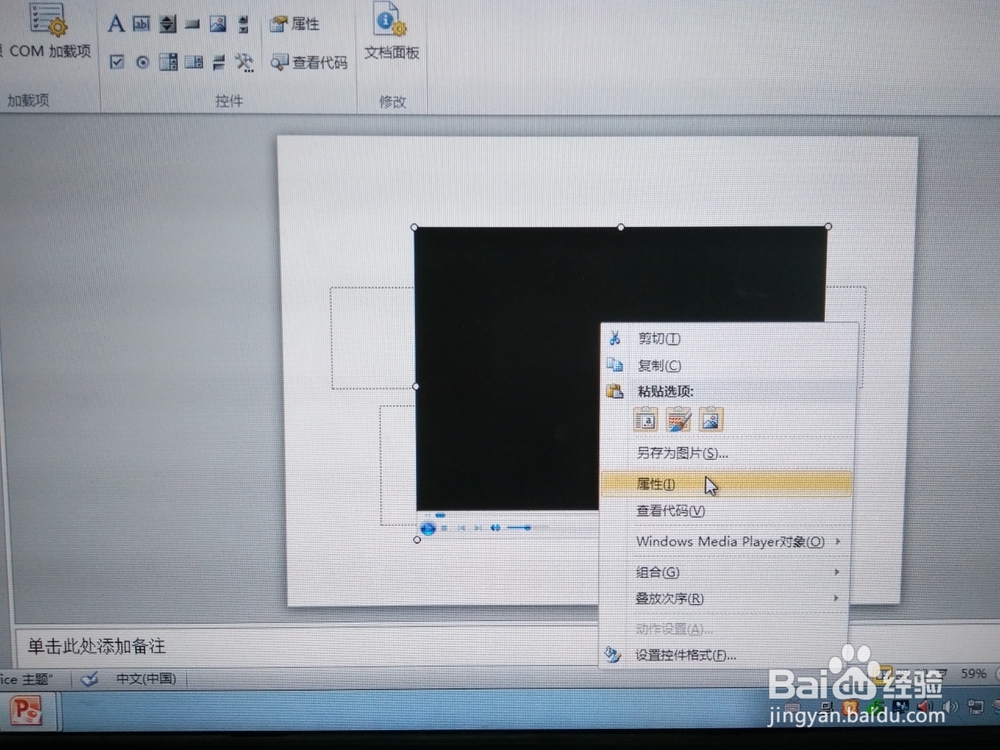
Task: Click the media player next button
Action: coord(478,528)
